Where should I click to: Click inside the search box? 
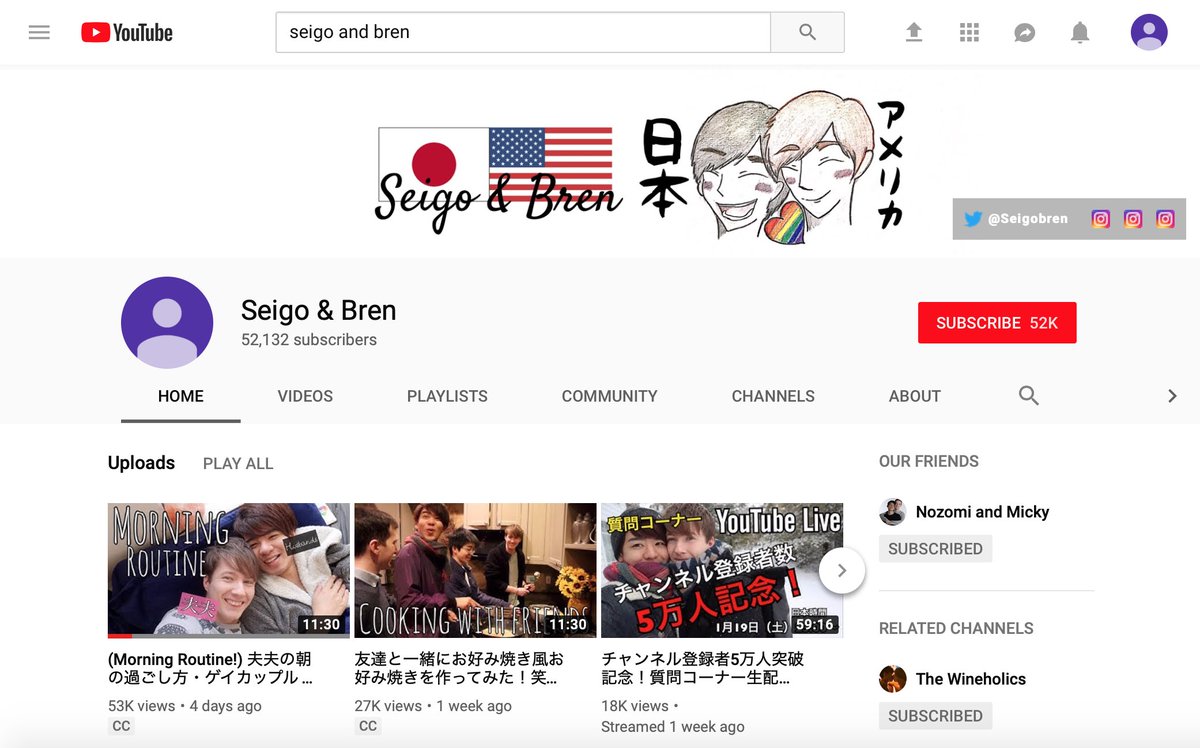[x=523, y=32]
